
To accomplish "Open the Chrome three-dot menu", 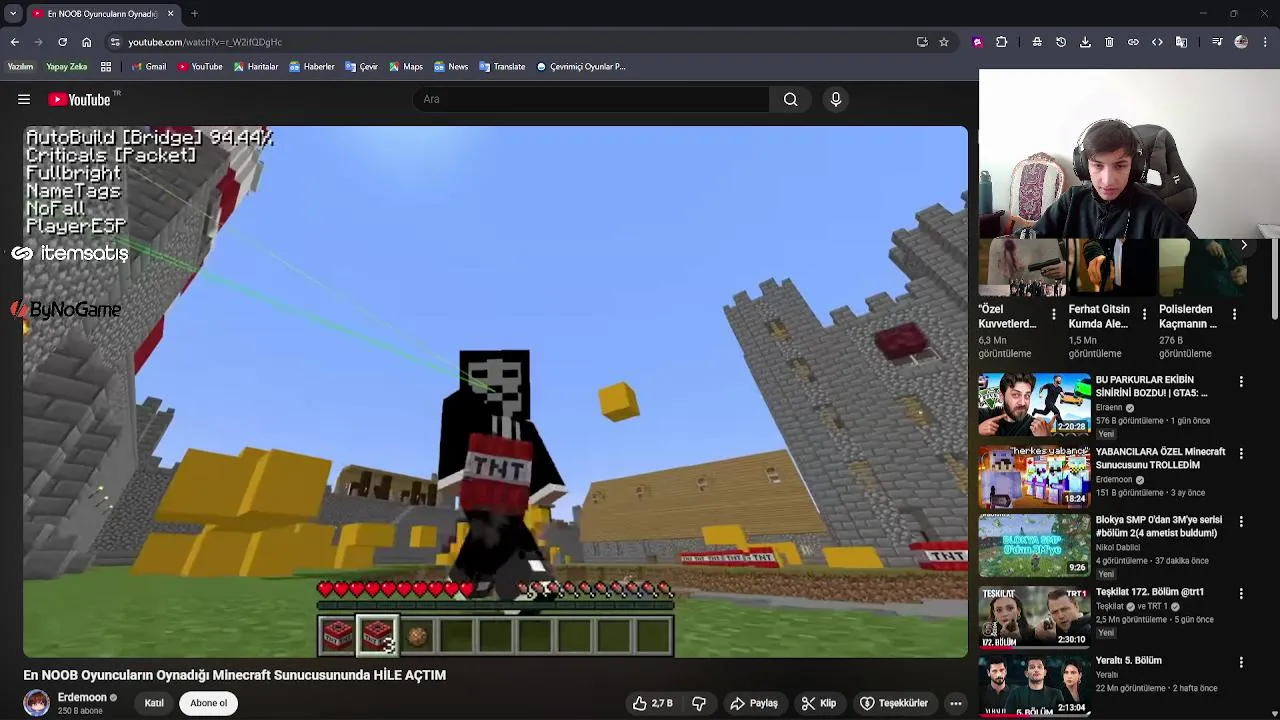I will coord(1265,42).
